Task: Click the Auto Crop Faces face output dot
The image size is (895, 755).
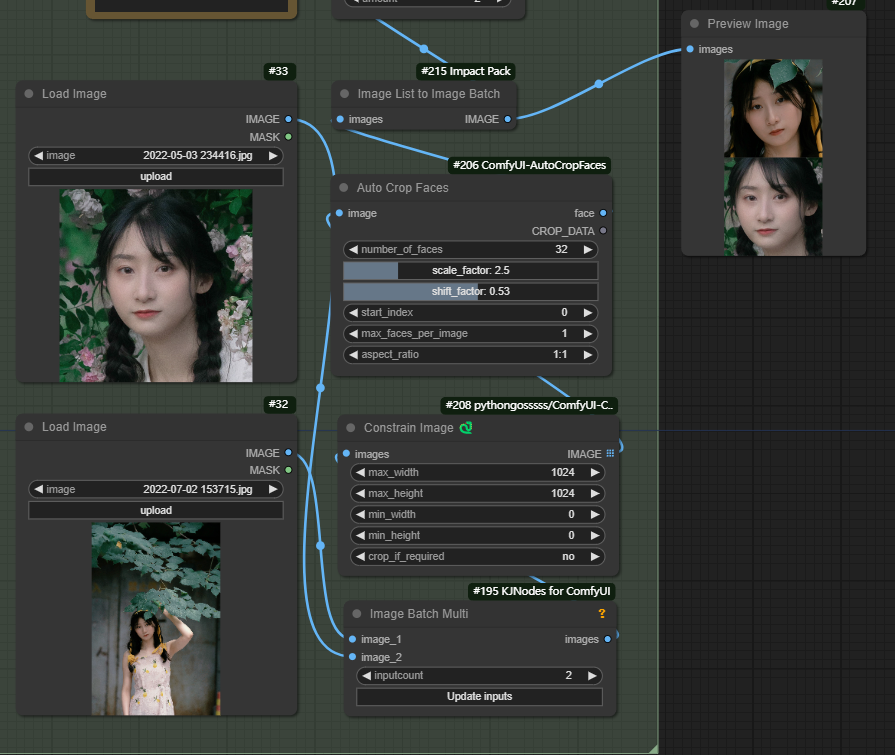Action: pos(603,213)
